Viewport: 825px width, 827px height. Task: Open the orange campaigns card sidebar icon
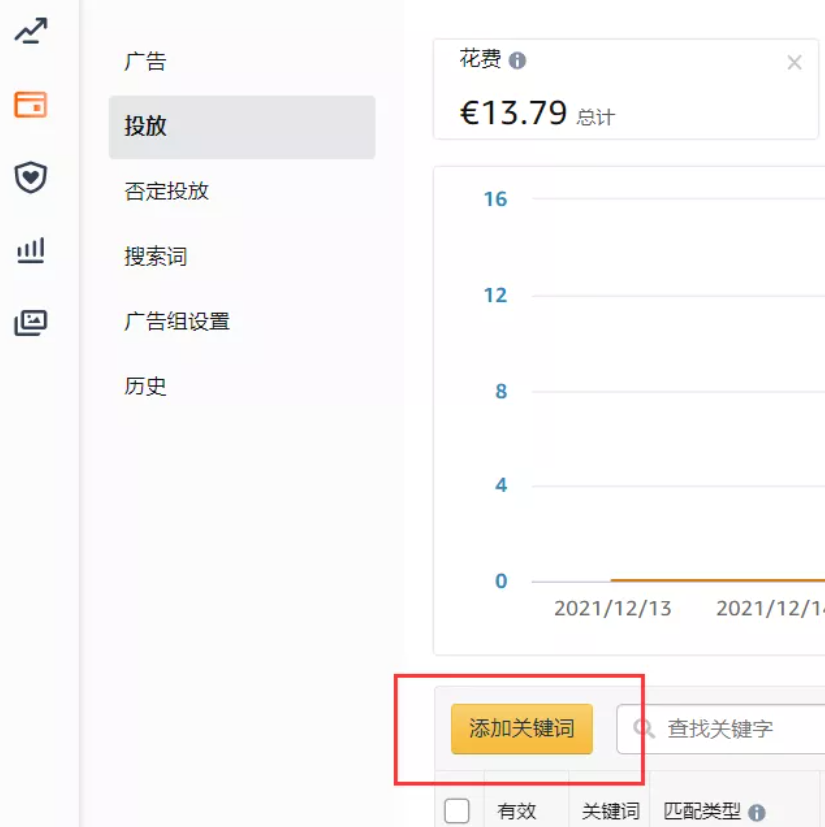pos(31,104)
